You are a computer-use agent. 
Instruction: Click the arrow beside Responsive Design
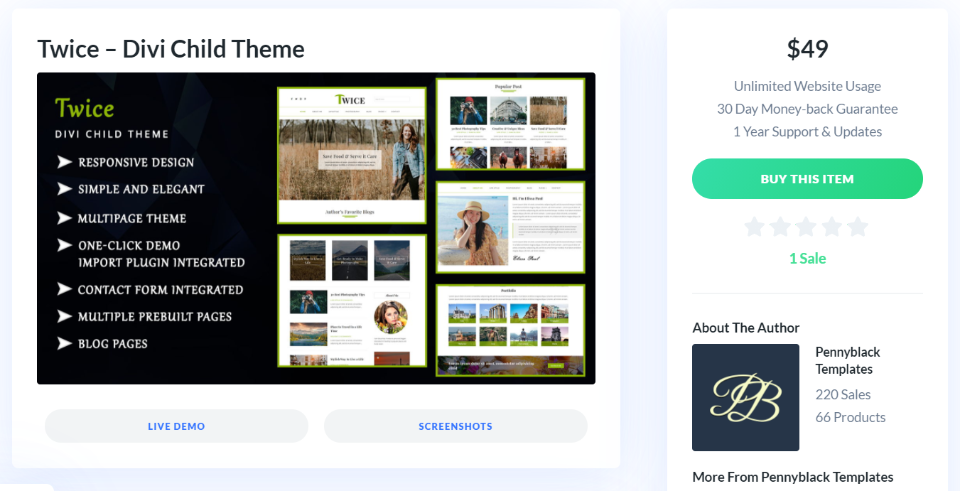coord(64,162)
